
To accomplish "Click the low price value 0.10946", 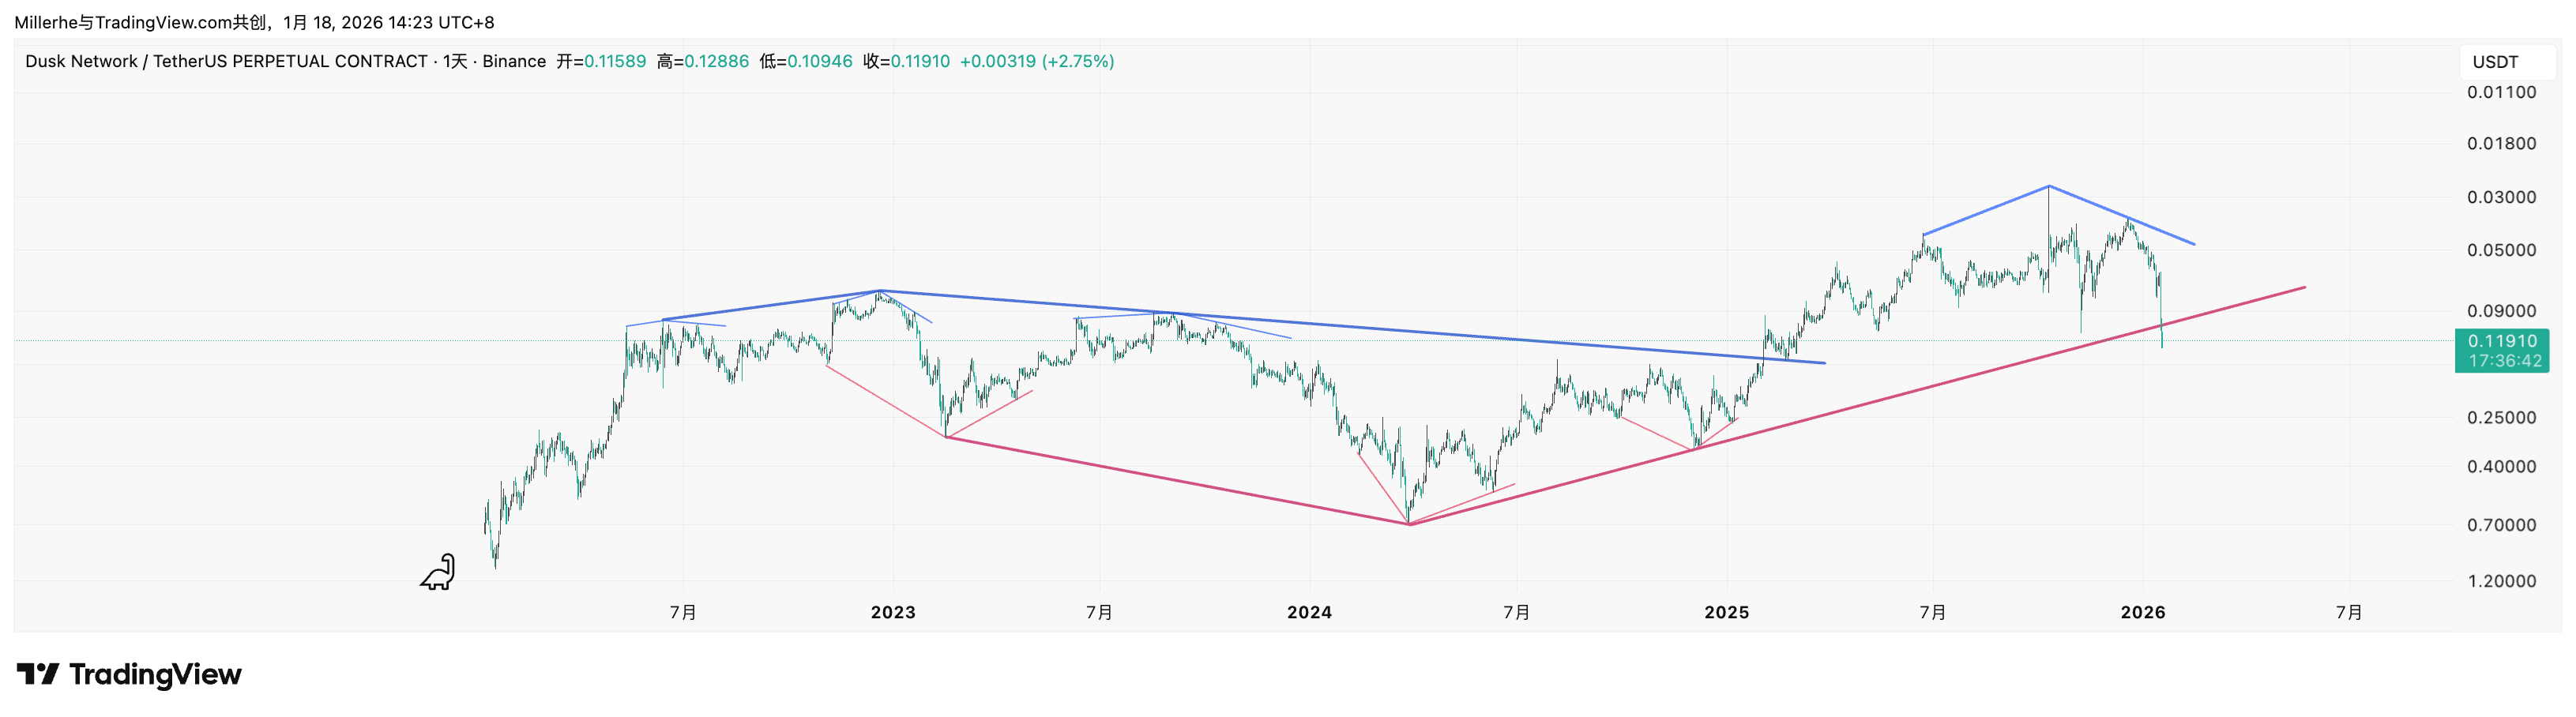I will coord(820,62).
